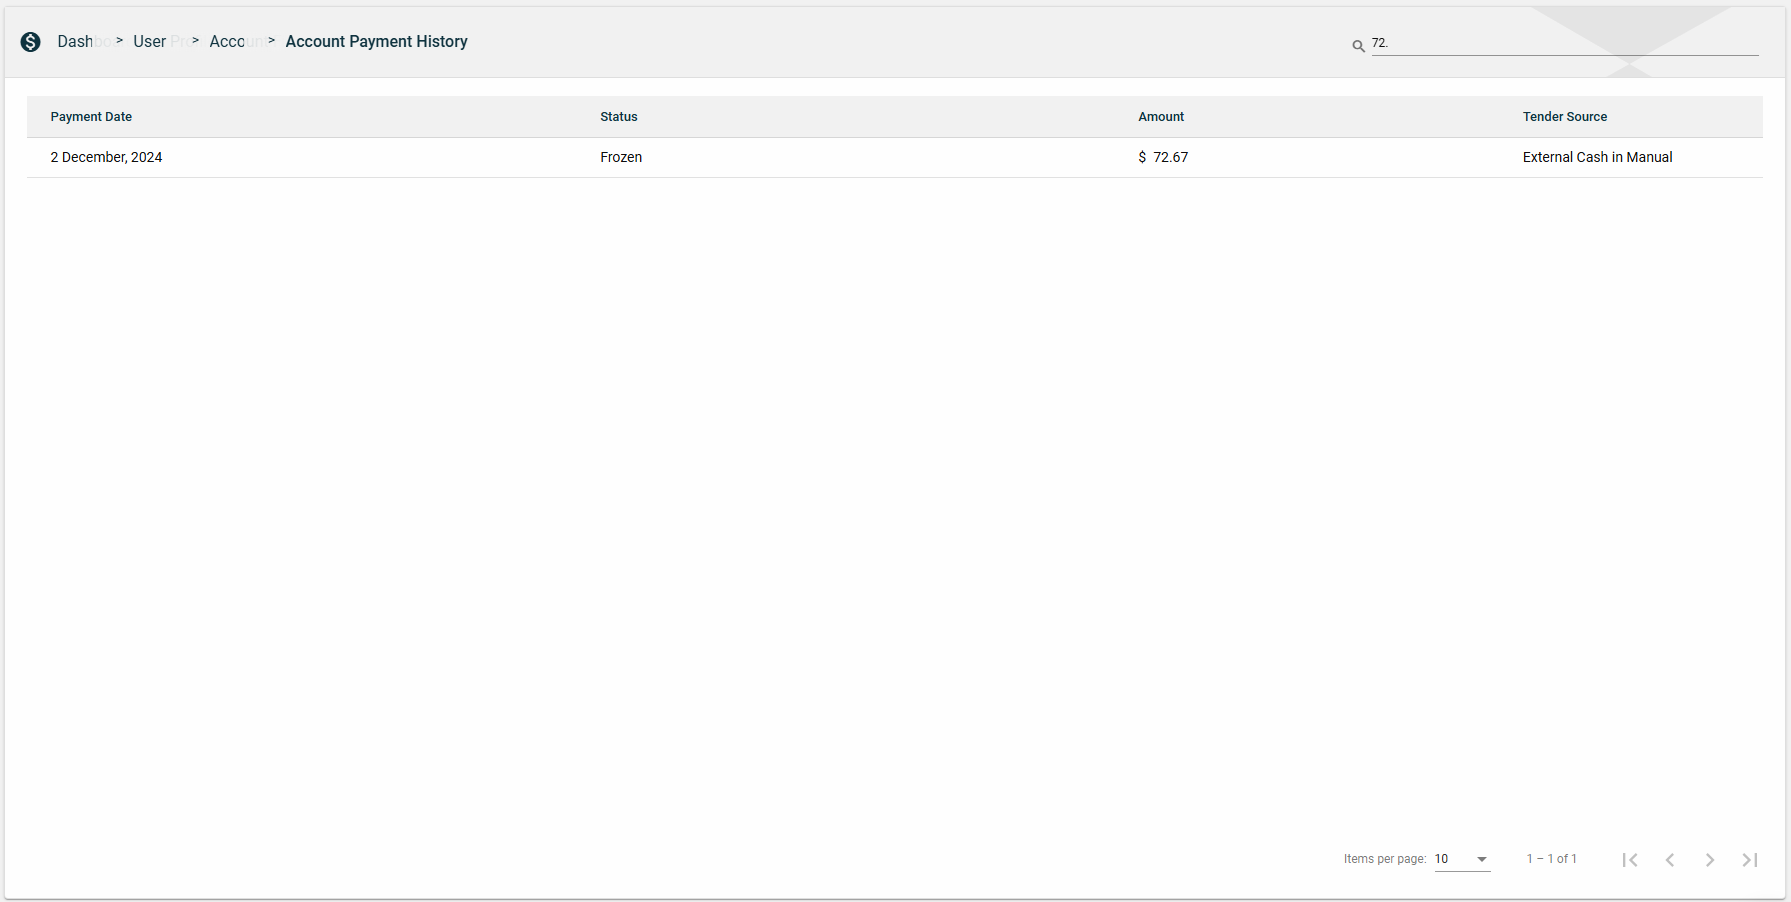Click the External Cash in Manual cell

(1597, 158)
